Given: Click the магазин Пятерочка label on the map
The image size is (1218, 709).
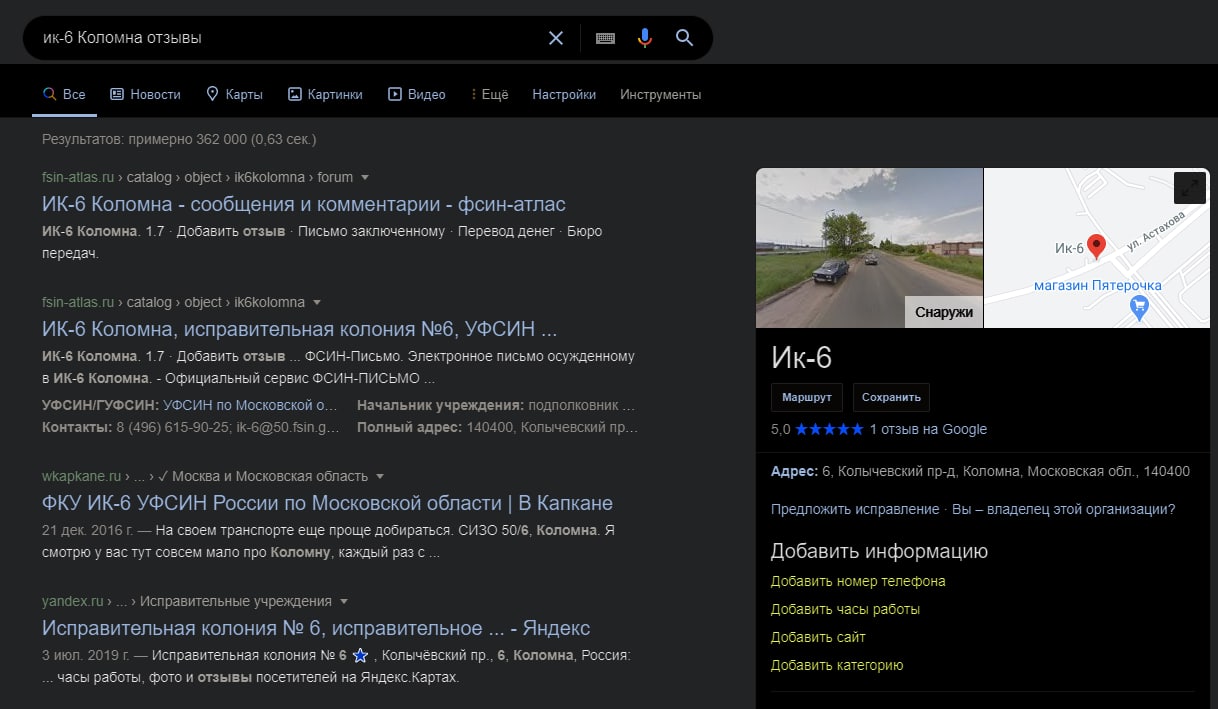Looking at the screenshot, I should [1098, 285].
